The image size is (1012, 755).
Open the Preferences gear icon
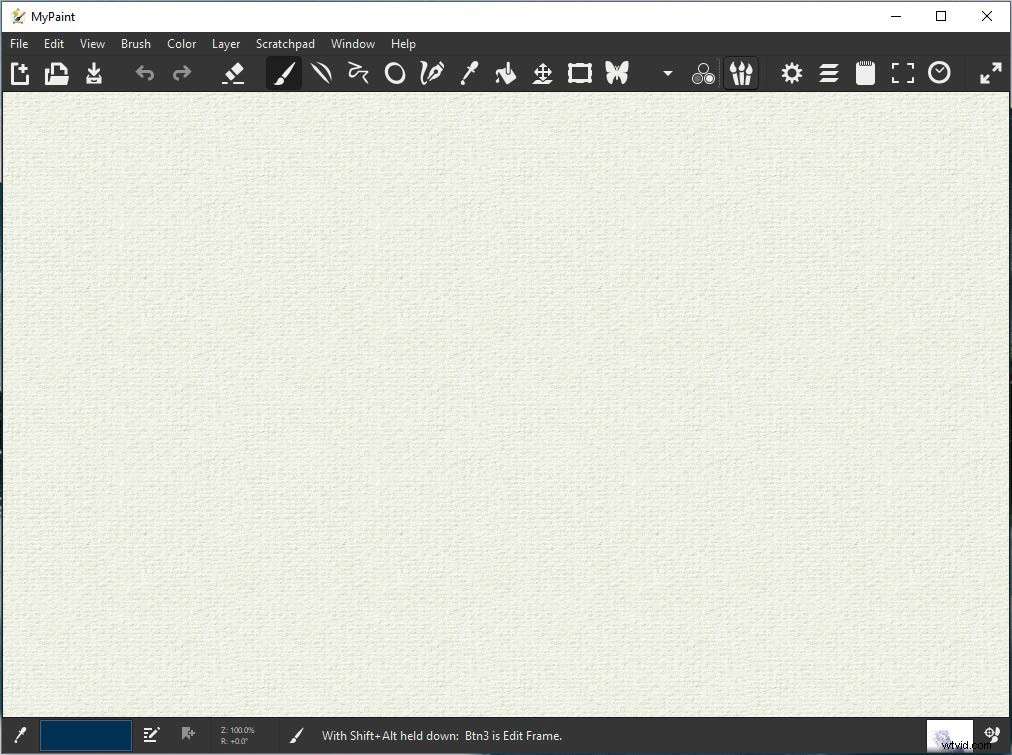(791, 73)
